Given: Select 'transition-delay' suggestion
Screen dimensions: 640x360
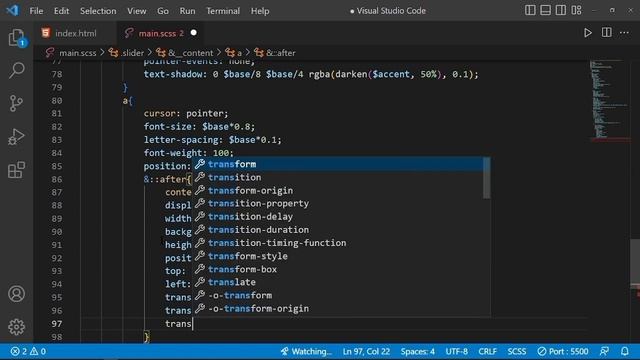Looking at the screenshot, I should pos(338,217).
